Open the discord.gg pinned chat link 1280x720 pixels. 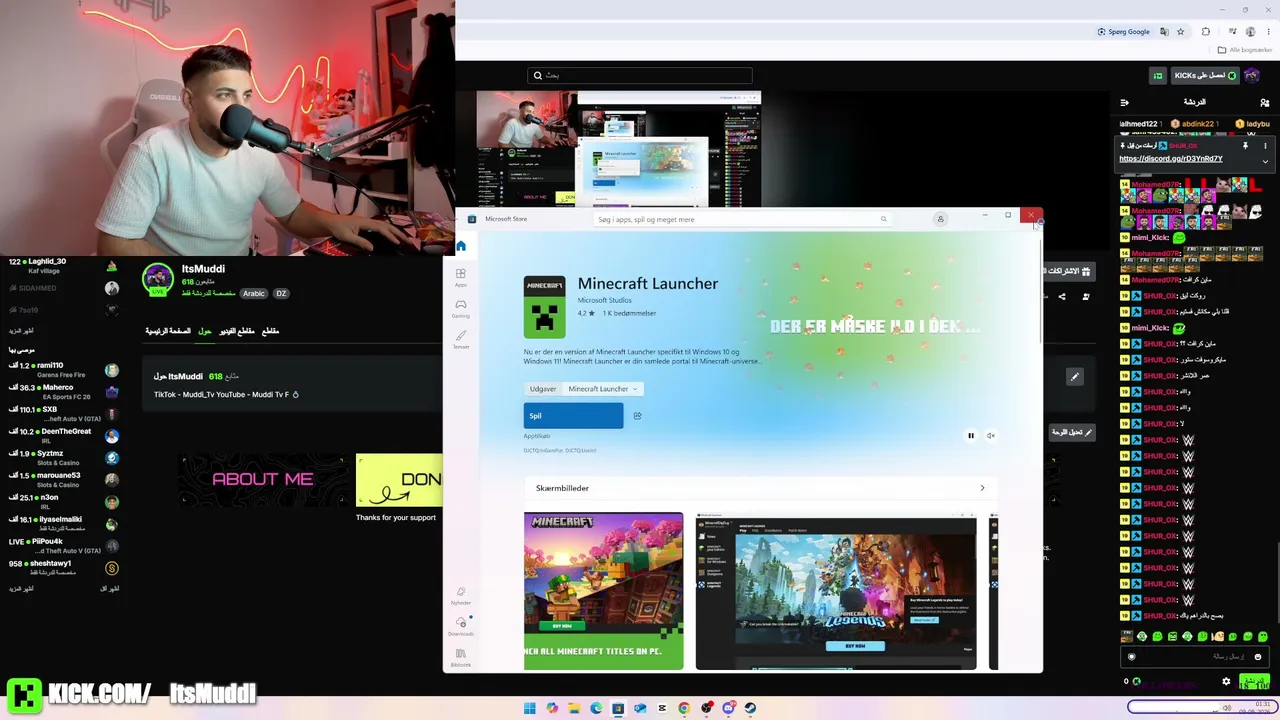(x=1170, y=159)
